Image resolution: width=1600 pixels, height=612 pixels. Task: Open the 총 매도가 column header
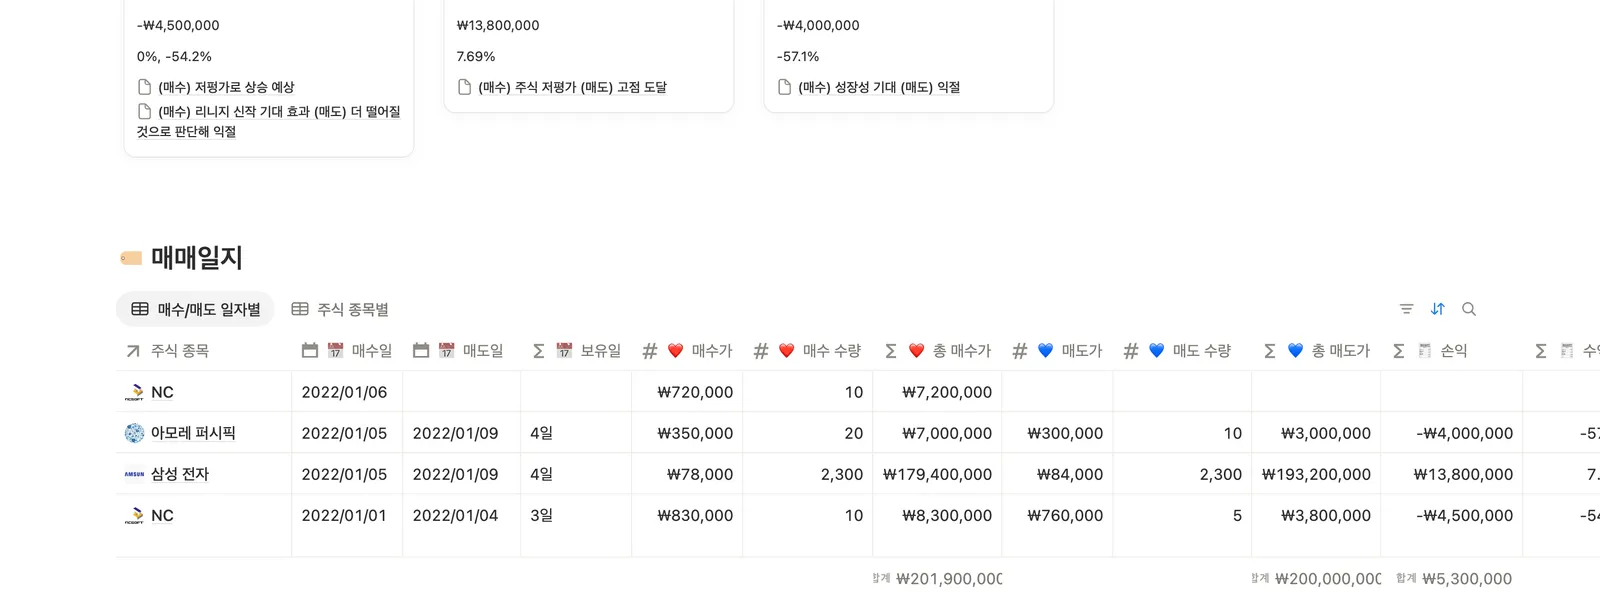tap(1316, 351)
